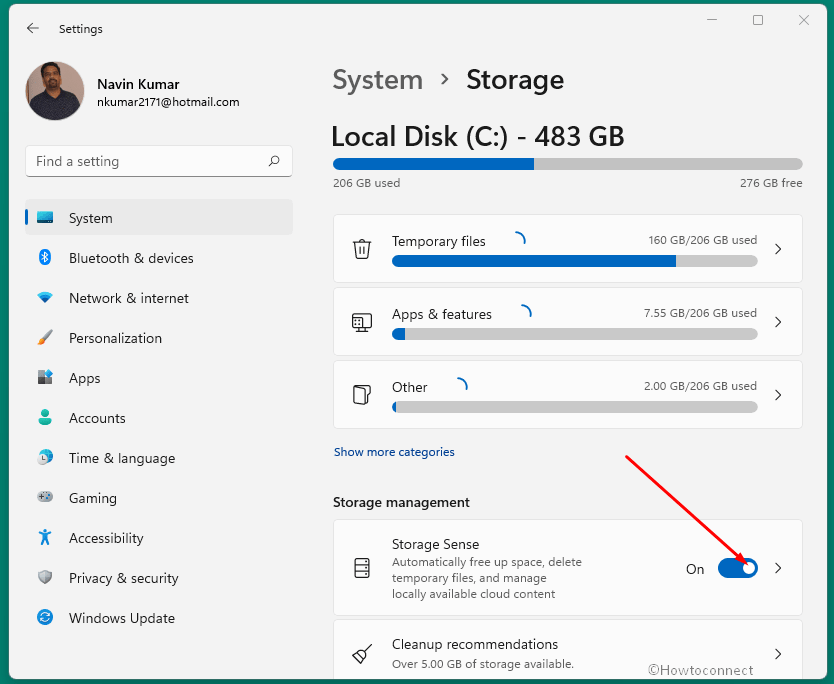The width and height of the screenshot is (834, 684).
Task: Select System in the sidebar
Action: (159, 217)
